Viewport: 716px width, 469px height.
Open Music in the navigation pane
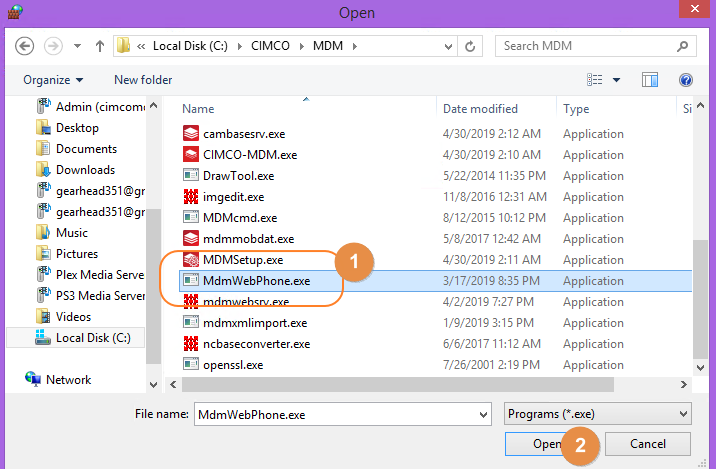62,233
